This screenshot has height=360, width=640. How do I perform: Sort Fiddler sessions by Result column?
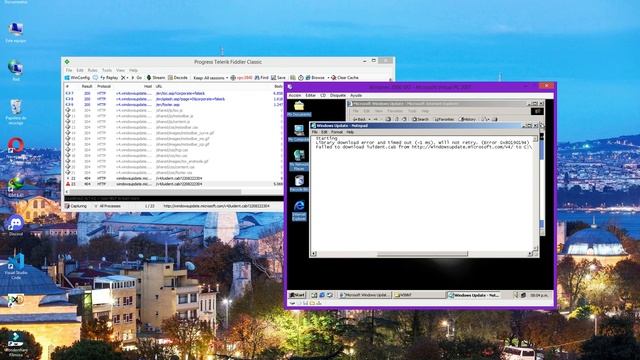pos(87,87)
